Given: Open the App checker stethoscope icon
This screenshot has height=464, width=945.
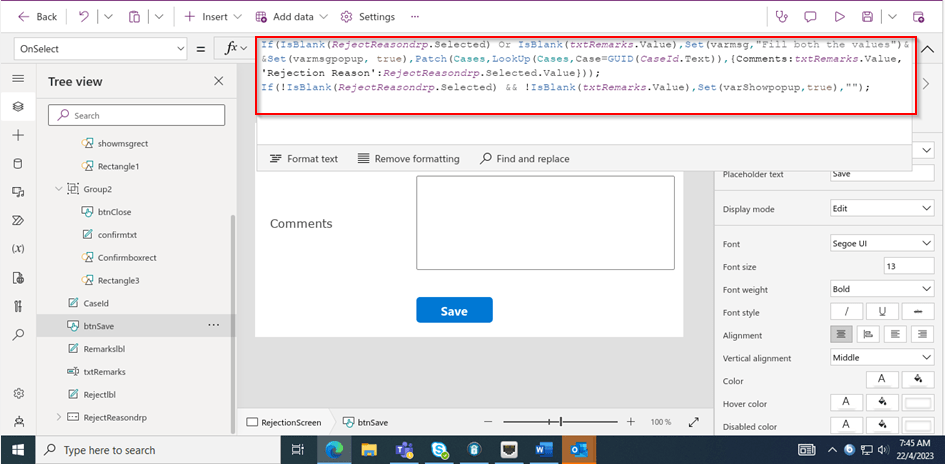Looking at the screenshot, I should 782,17.
